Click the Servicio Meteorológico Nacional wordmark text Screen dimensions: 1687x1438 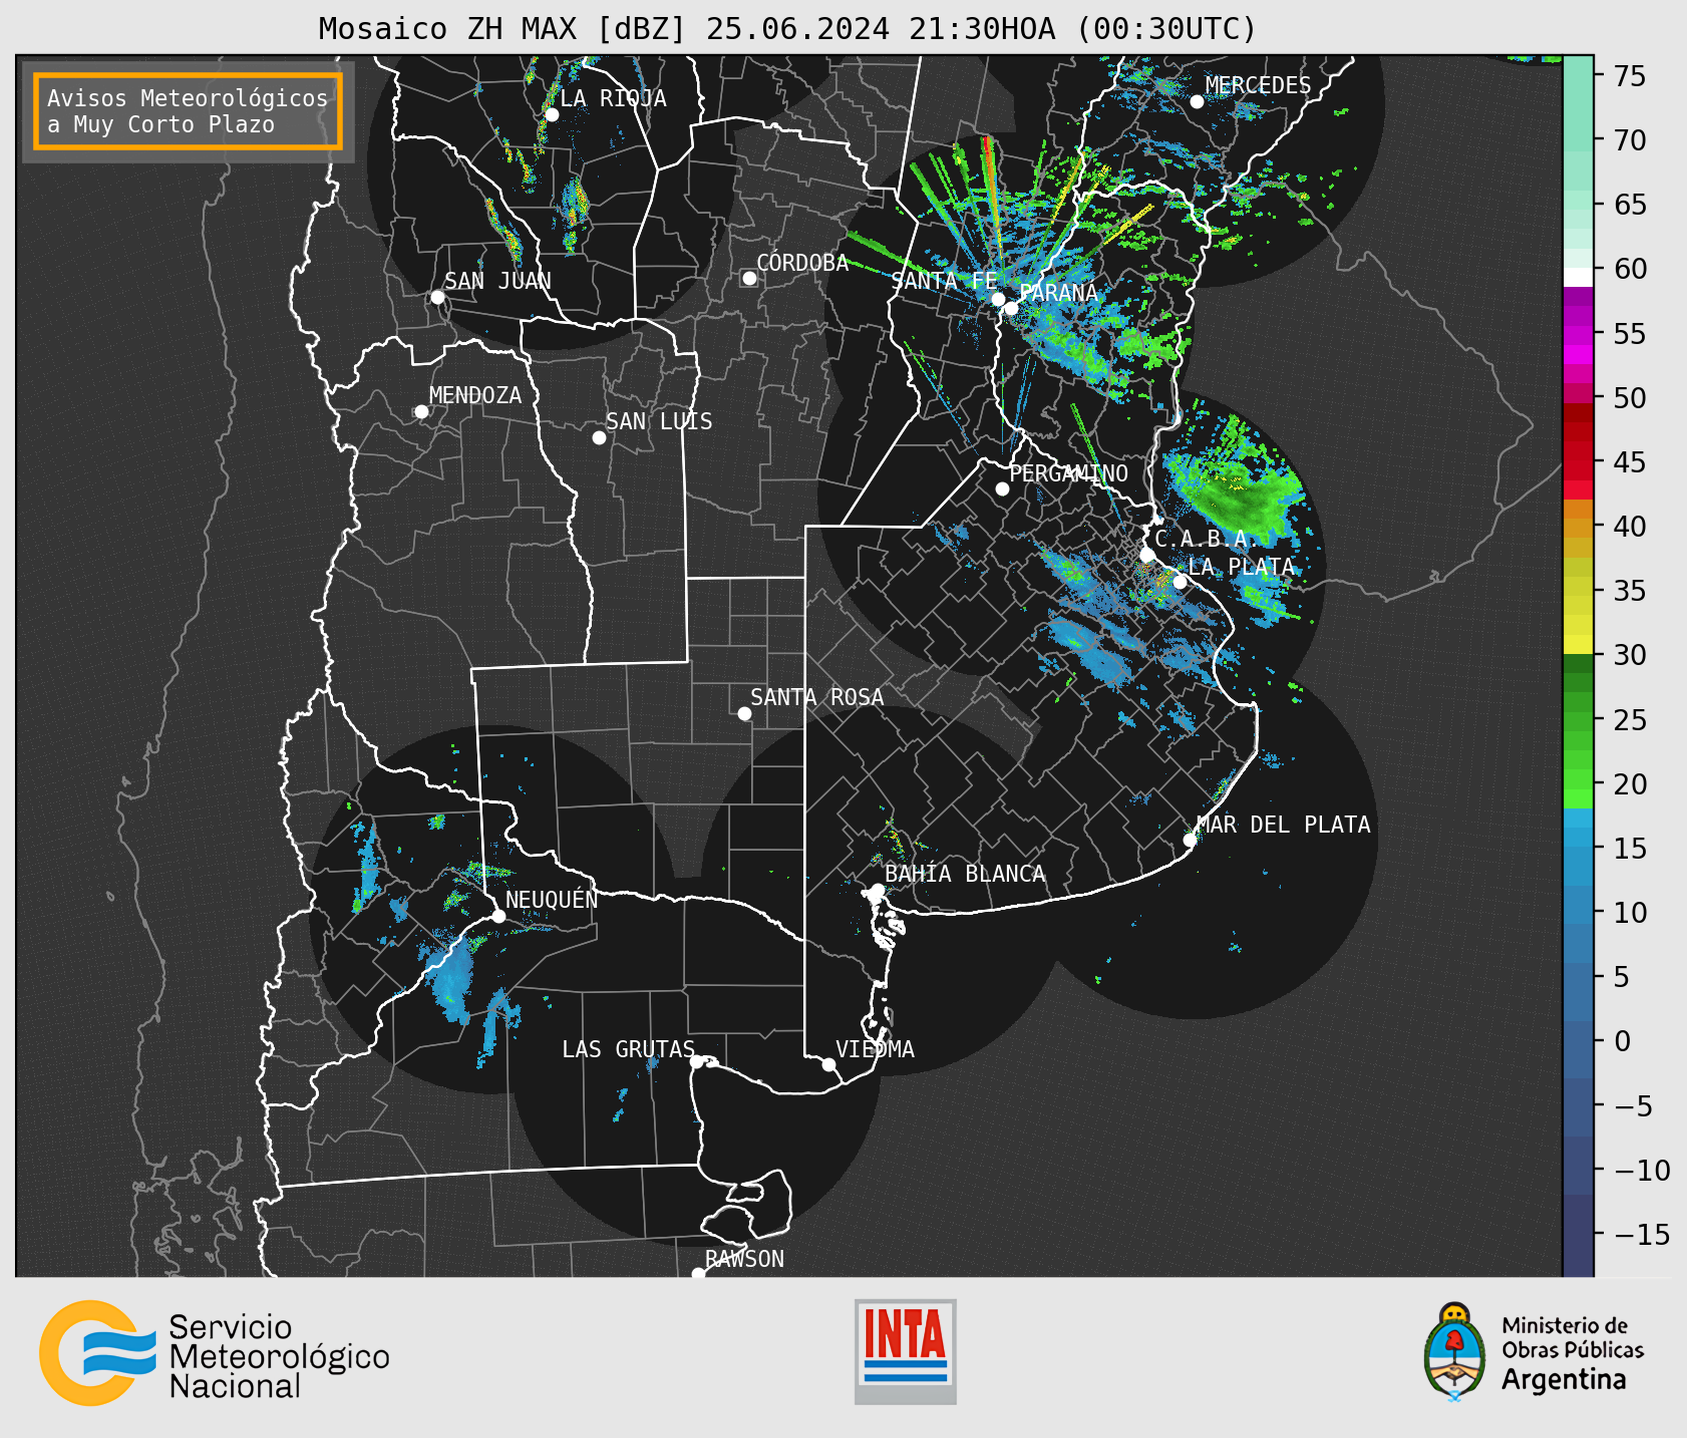pos(279,1356)
